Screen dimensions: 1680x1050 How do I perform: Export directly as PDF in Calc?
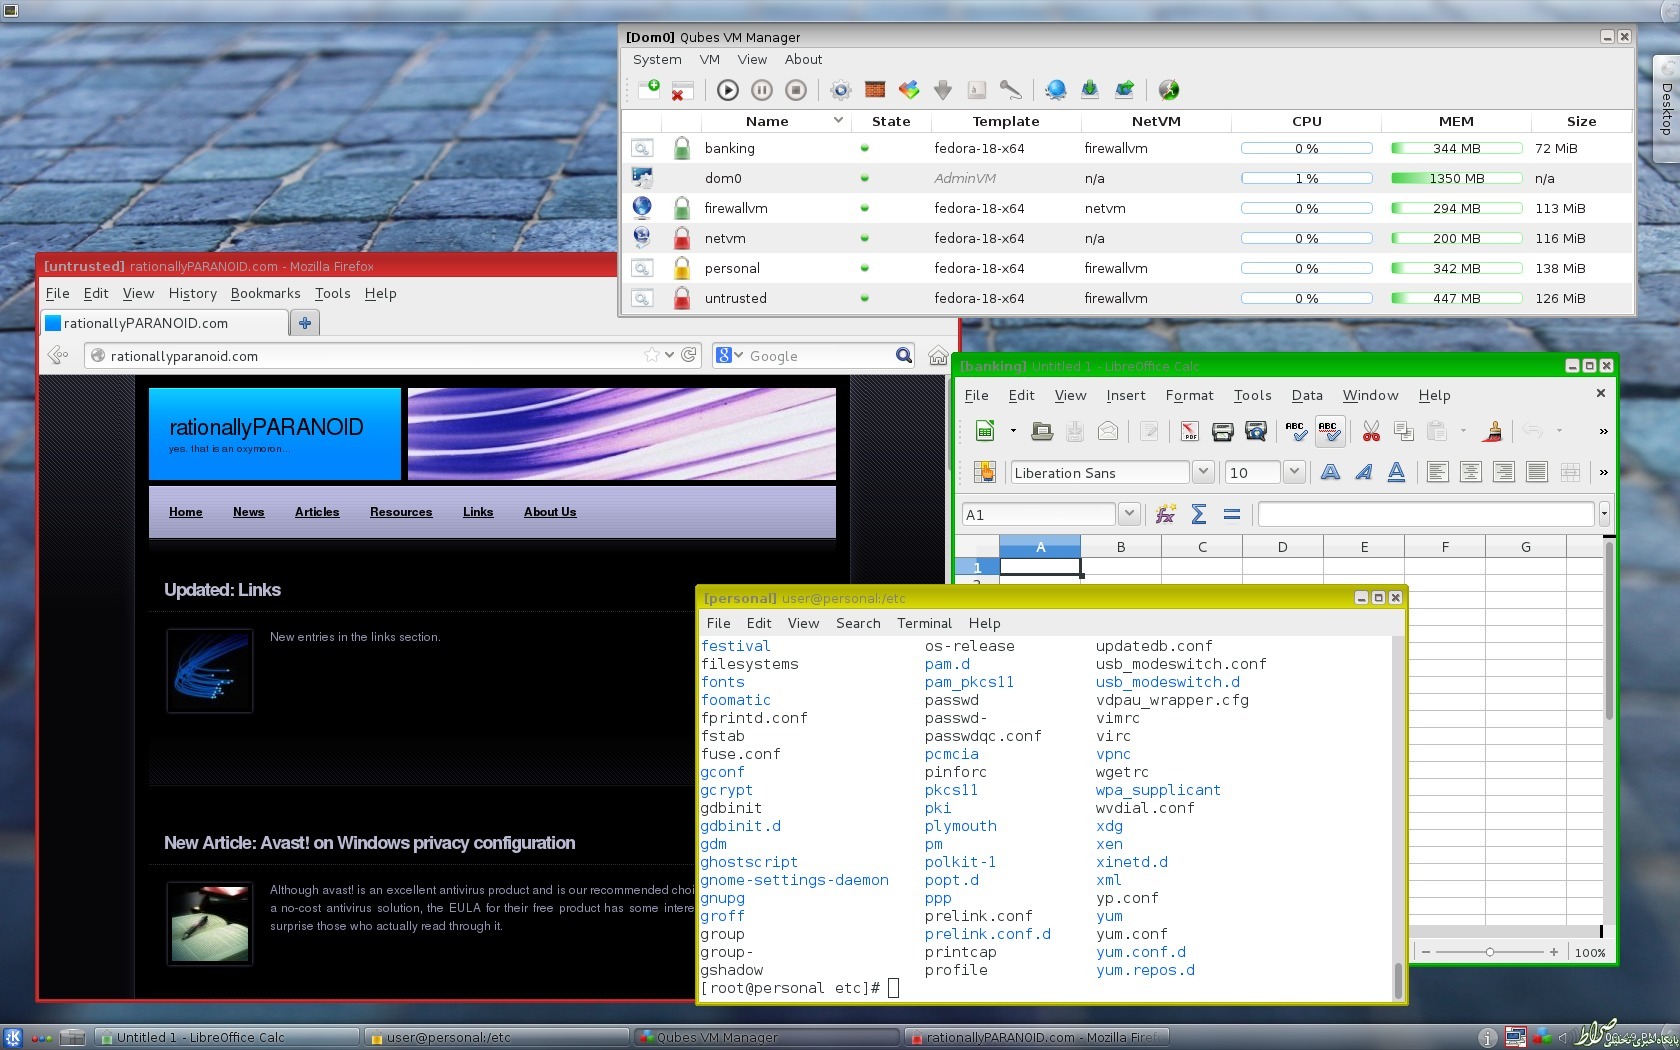point(1189,431)
